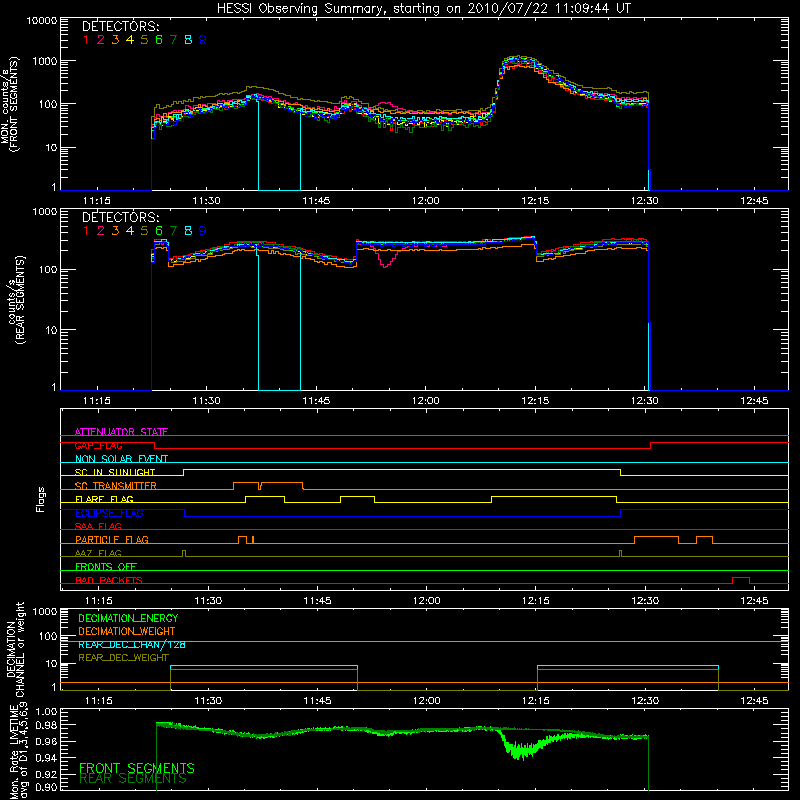The width and height of the screenshot is (800, 800).
Task: Click cyan detector 8 in the front segments legend
Action: tap(188, 40)
